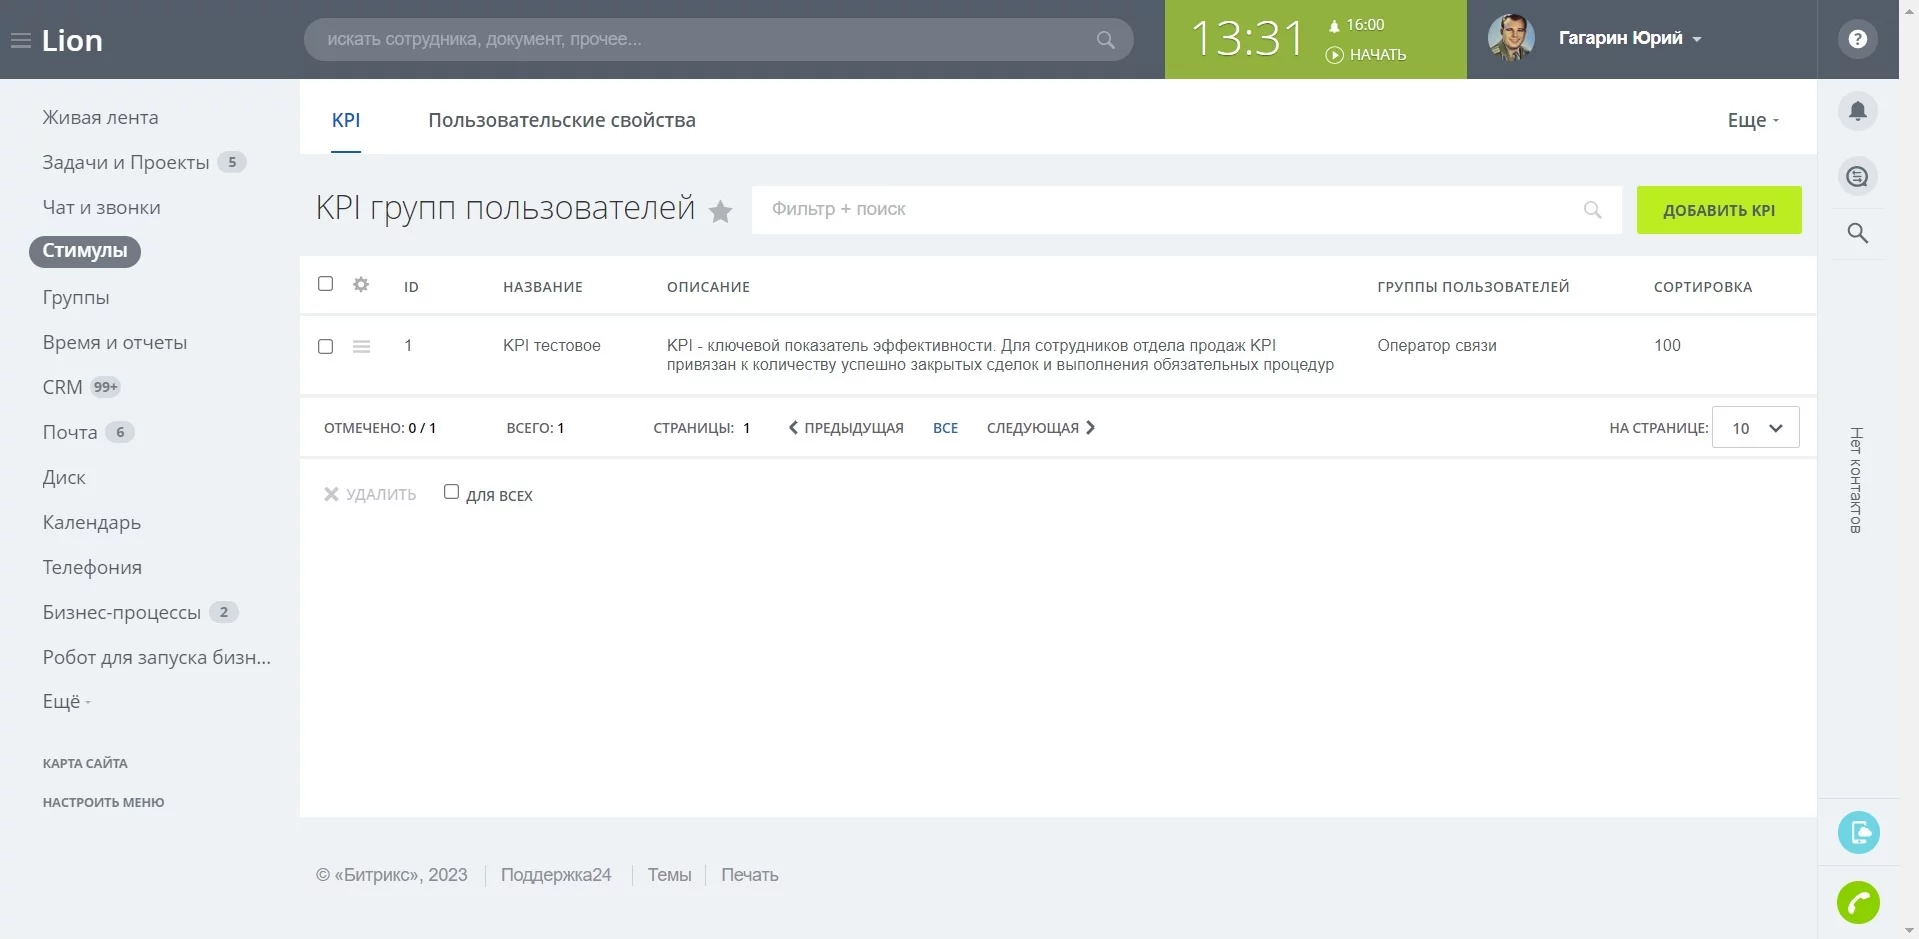
Task: Expand the "Еще" dropdown in top tabs
Action: click(x=1752, y=121)
